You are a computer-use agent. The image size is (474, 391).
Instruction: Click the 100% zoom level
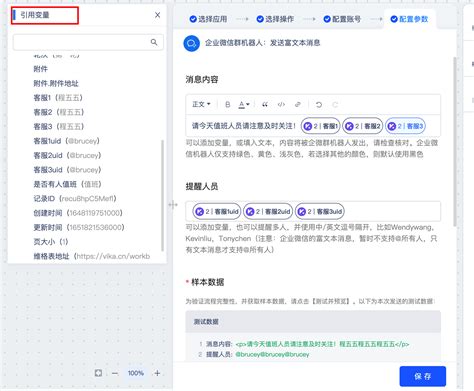136,373
